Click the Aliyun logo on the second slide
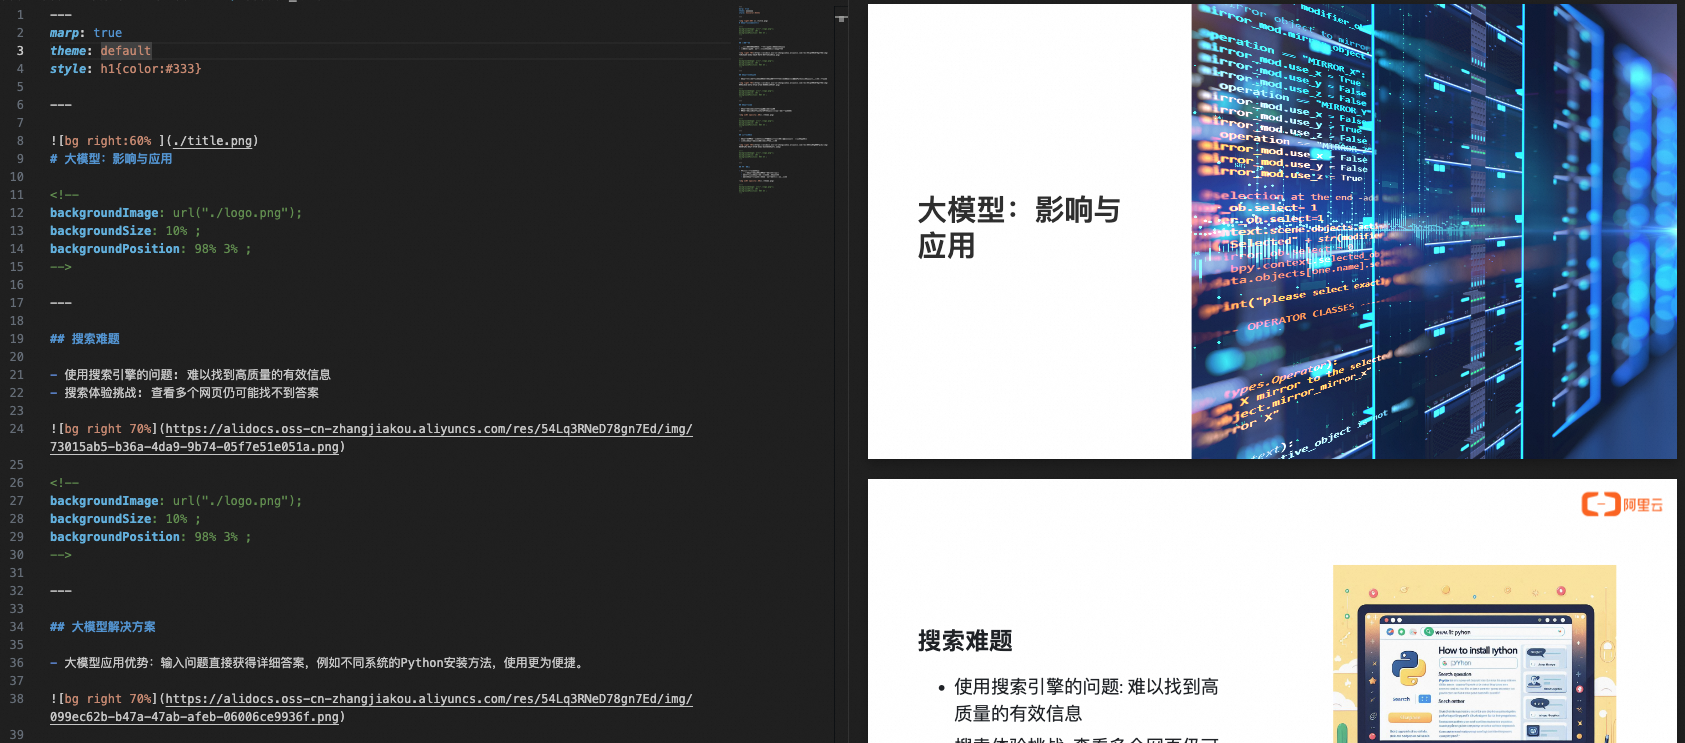This screenshot has height=743, width=1685. [1622, 505]
